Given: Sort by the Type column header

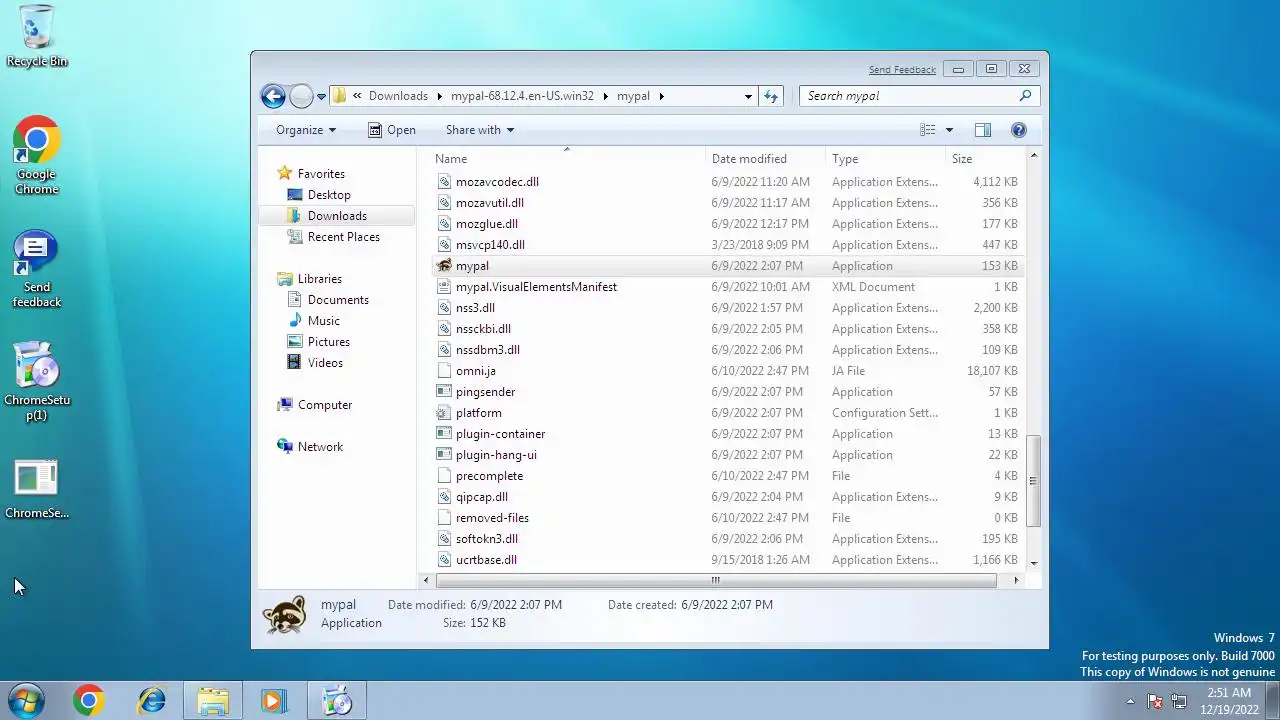Looking at the screenshot, I should 886,159.
